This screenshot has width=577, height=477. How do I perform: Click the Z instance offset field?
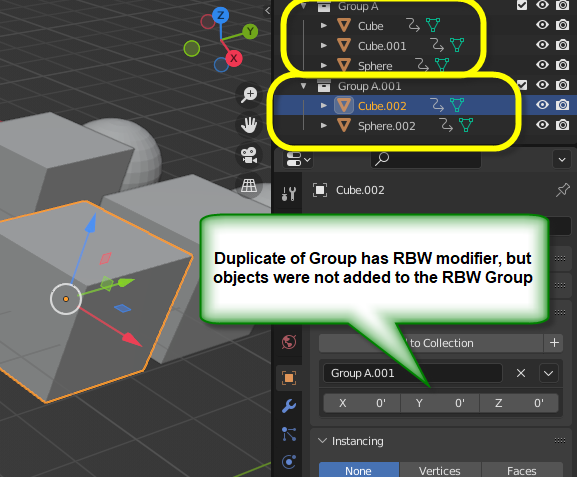[x=519, y=403]
